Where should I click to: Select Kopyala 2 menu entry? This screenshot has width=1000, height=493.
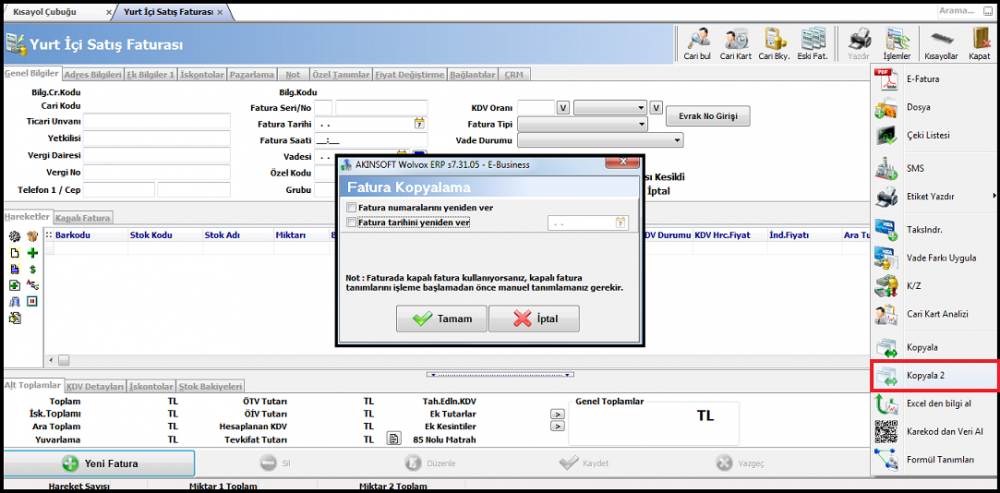tap(934, 376)
